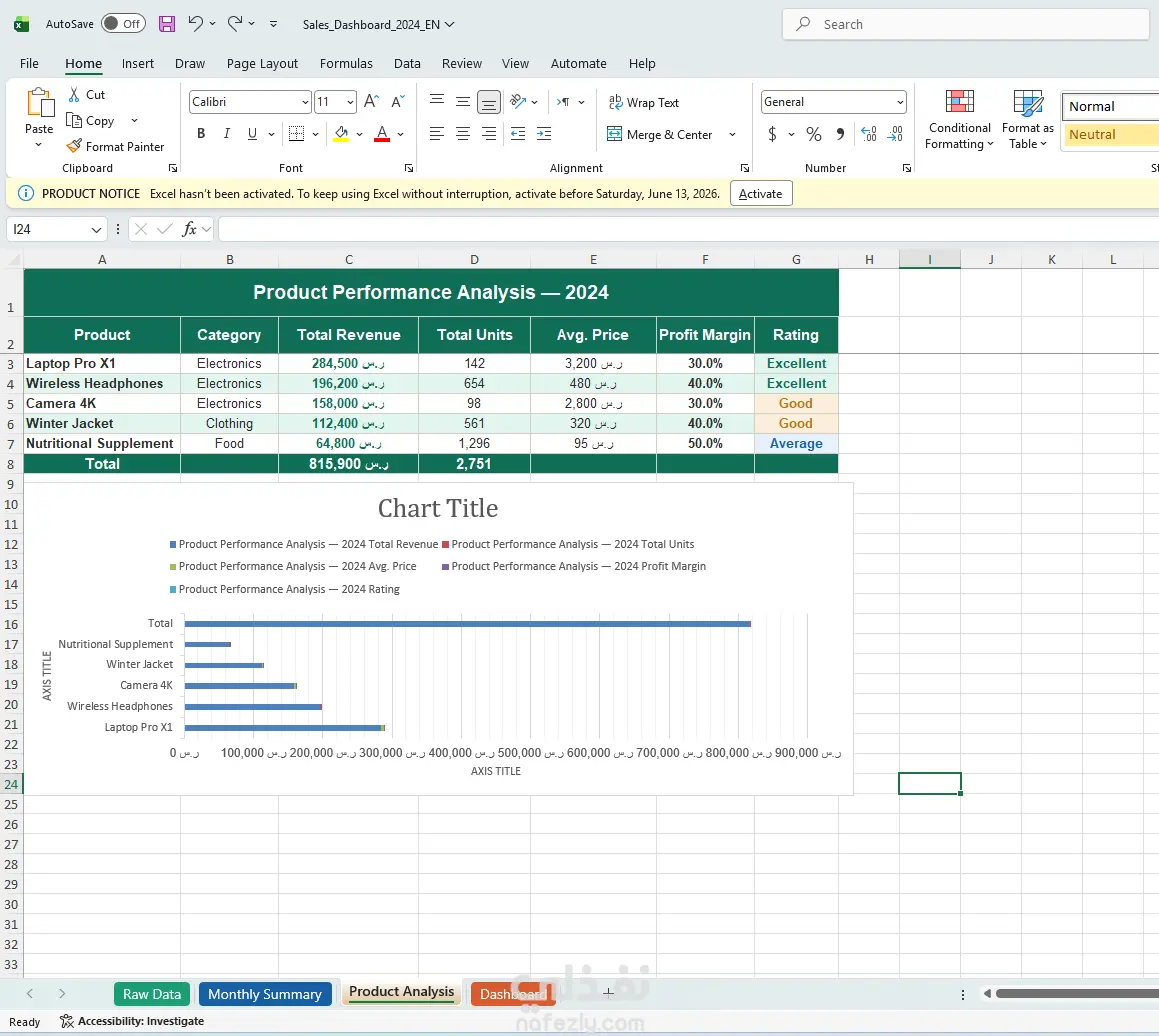Open the General number format dropdown

coord(900,102)
